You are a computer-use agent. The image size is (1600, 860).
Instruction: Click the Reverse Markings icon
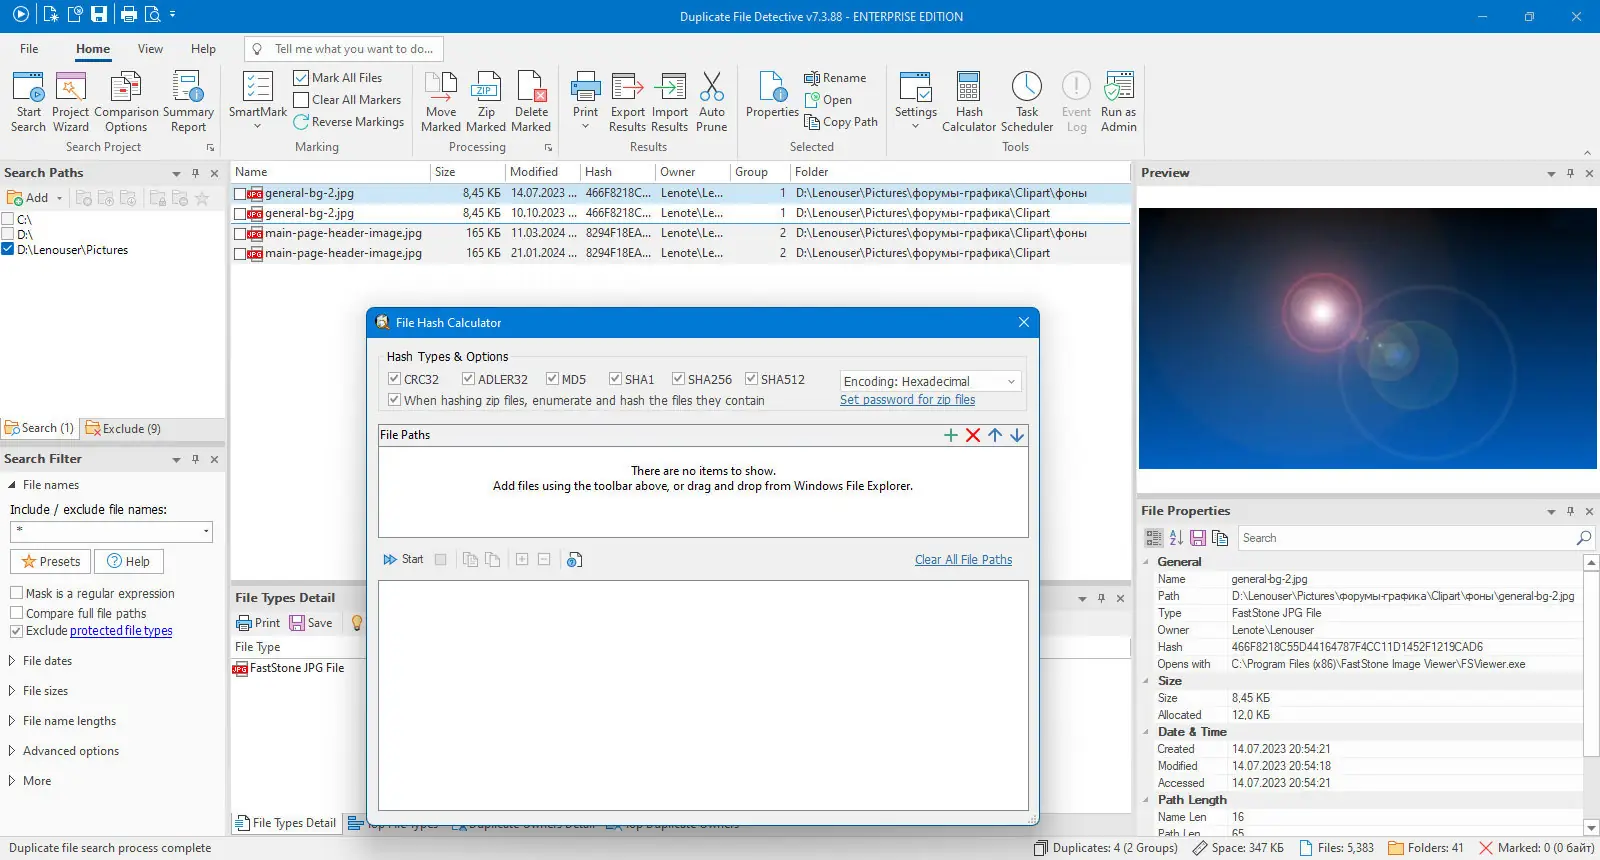point(301,122)
